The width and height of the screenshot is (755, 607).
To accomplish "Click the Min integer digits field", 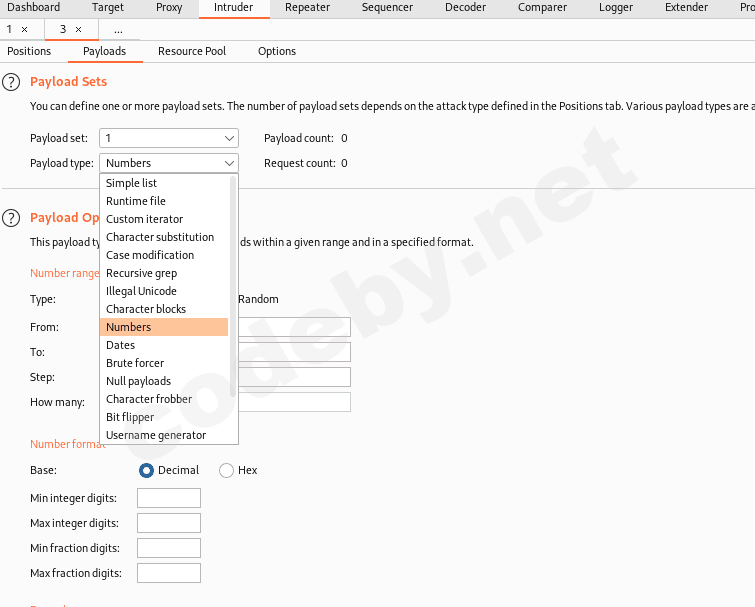I will click(x=168, y=498).
